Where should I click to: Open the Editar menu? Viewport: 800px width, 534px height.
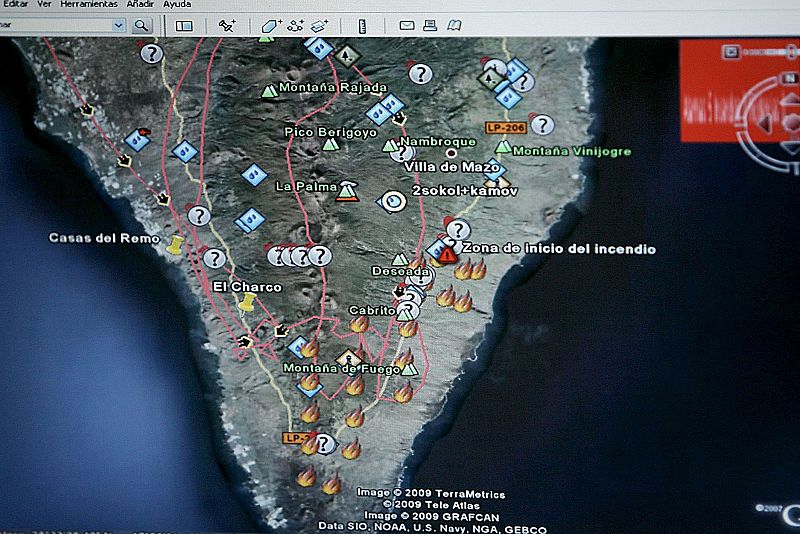15,4
